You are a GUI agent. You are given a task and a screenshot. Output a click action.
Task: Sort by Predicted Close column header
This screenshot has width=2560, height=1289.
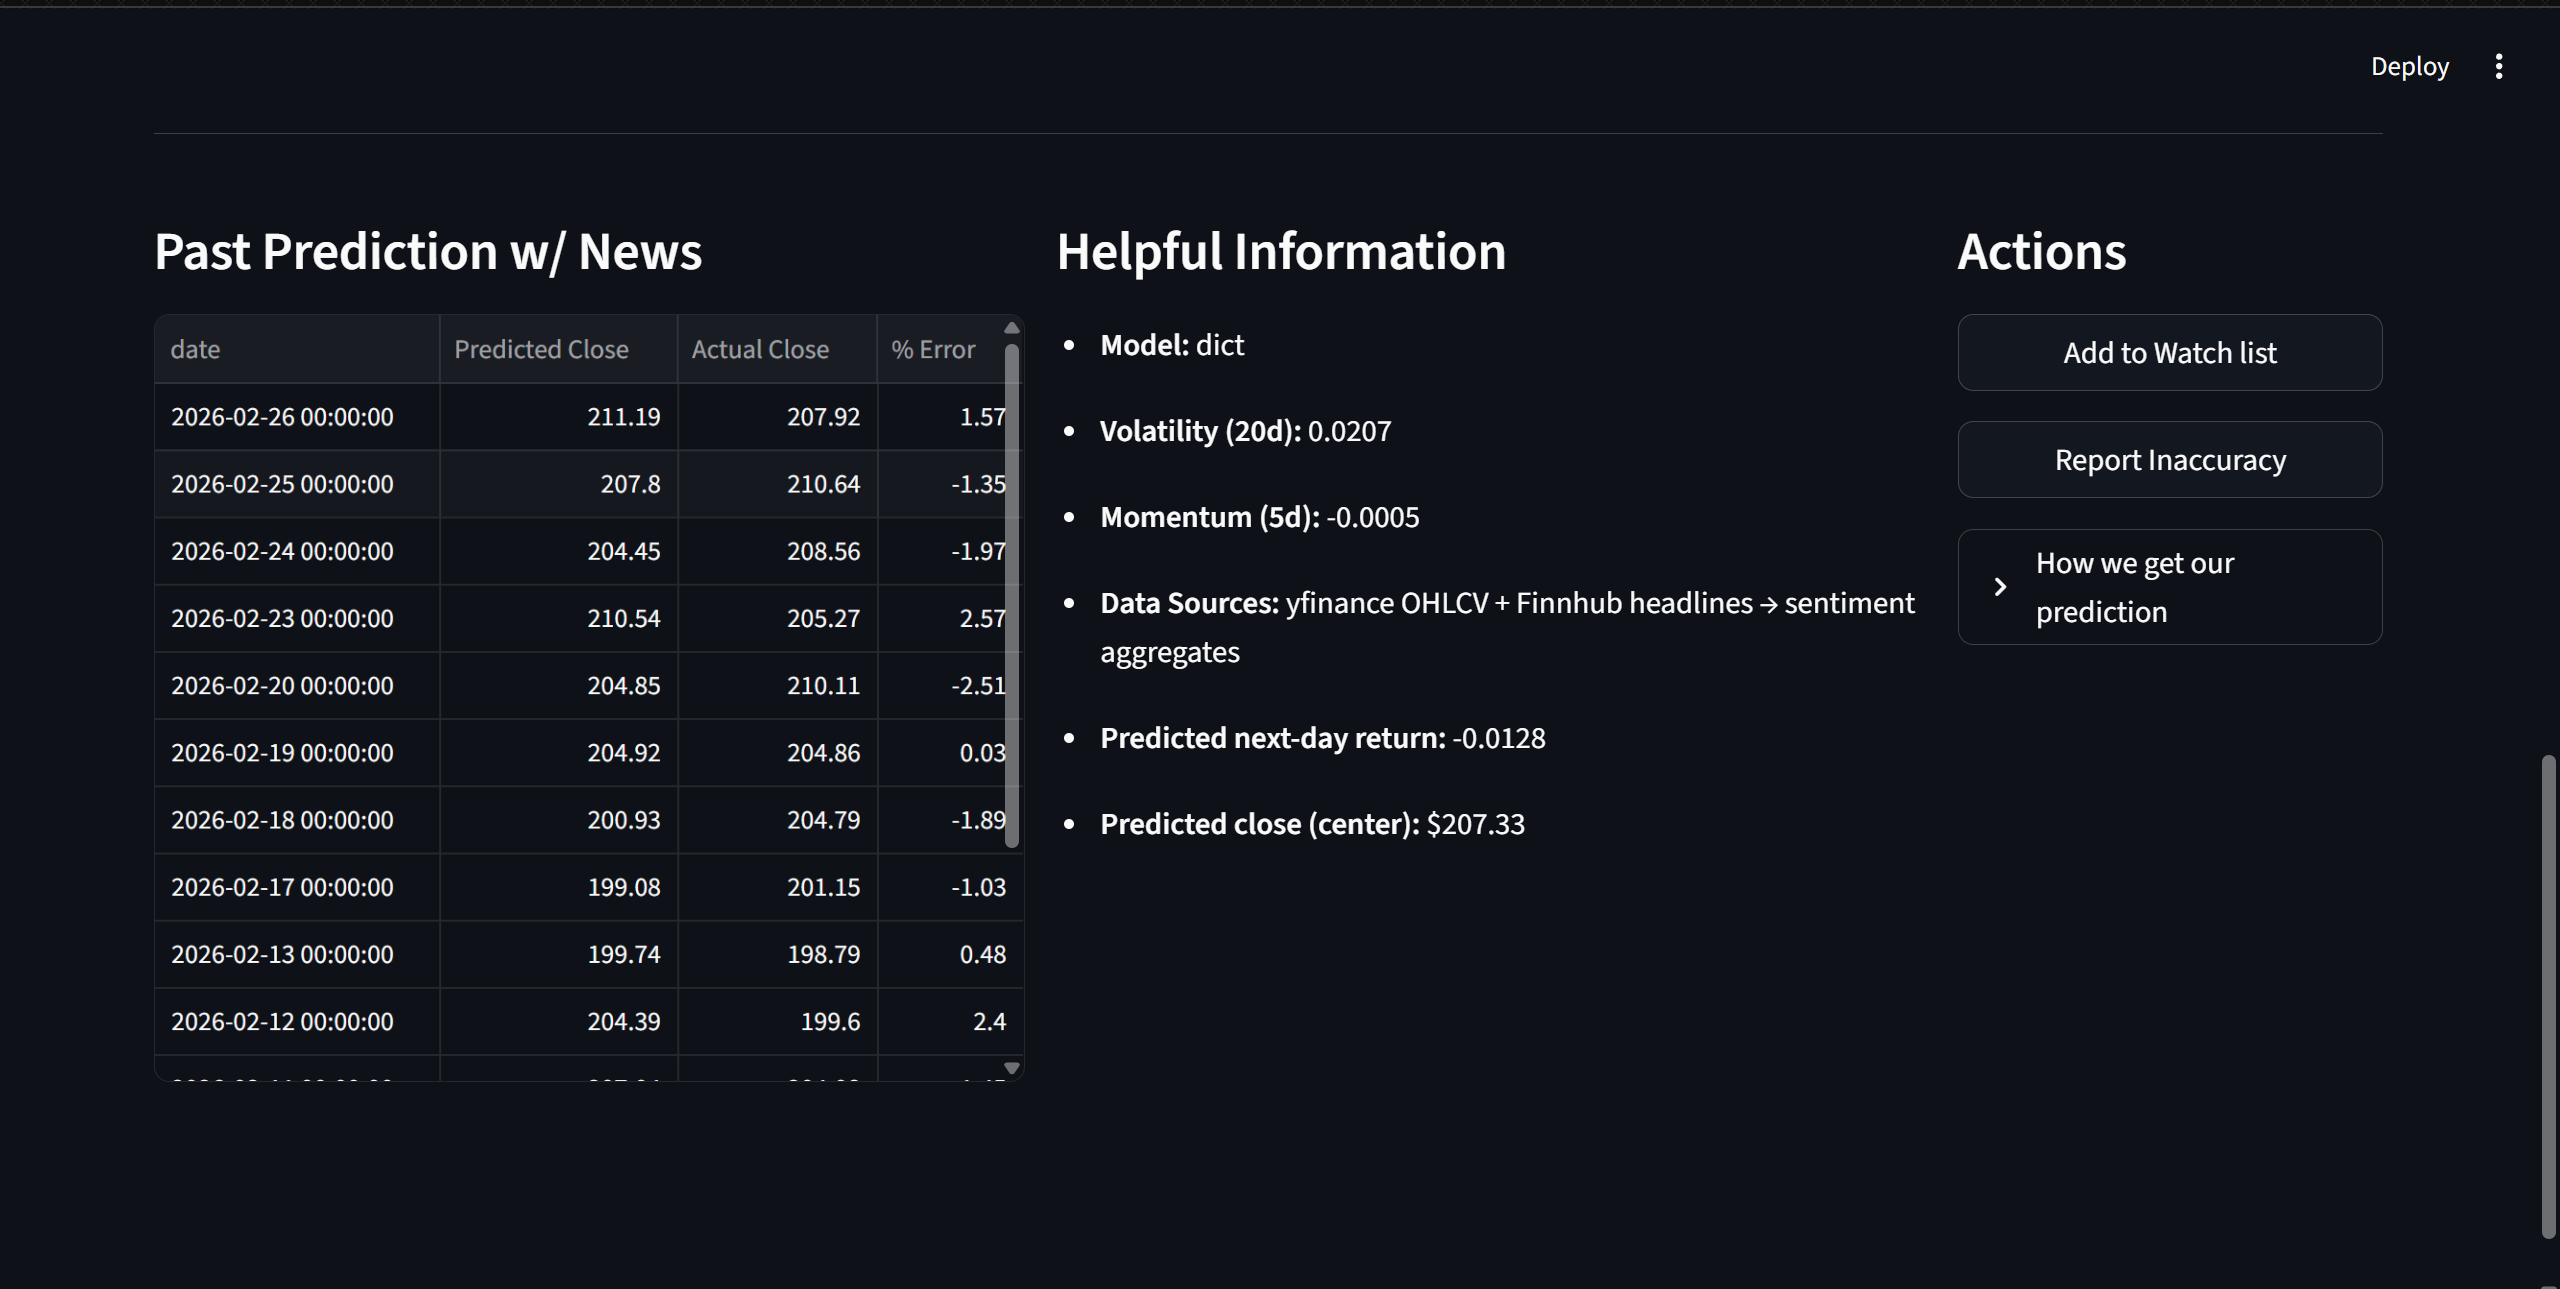pos(557,350)
